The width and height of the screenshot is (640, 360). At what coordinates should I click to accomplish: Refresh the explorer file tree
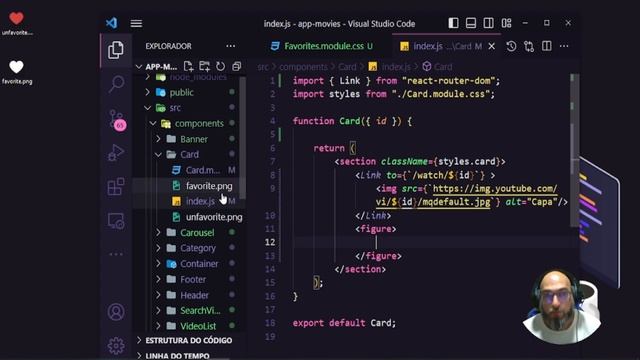[x=220, y=66]
